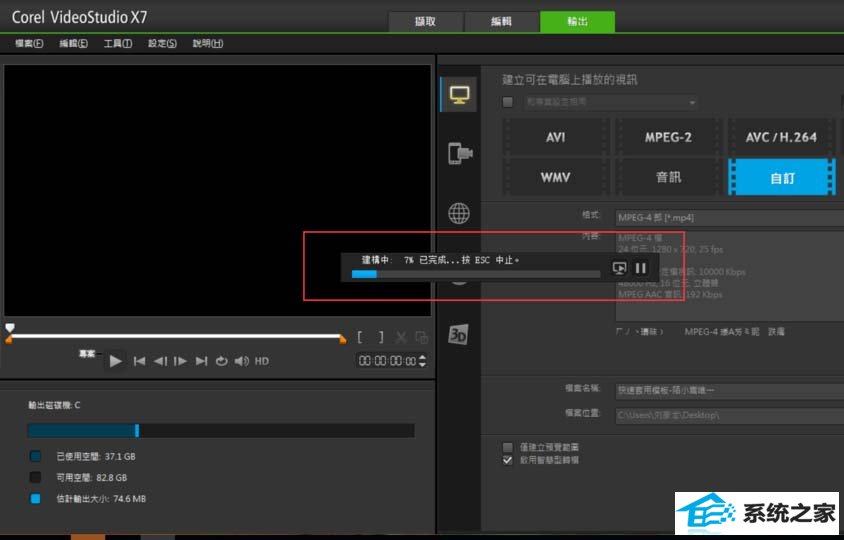Choose the MPEG-2 output format

(668, 137)
